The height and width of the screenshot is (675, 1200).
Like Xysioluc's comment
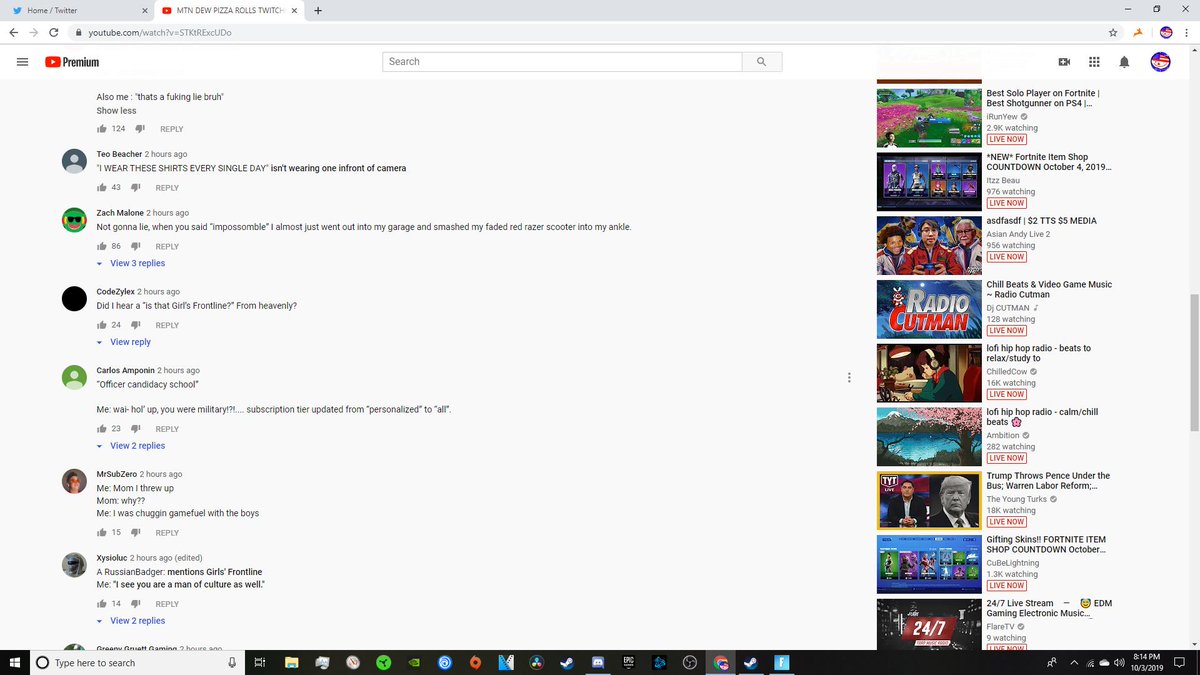pyautogui.click(x=102, y=604)
